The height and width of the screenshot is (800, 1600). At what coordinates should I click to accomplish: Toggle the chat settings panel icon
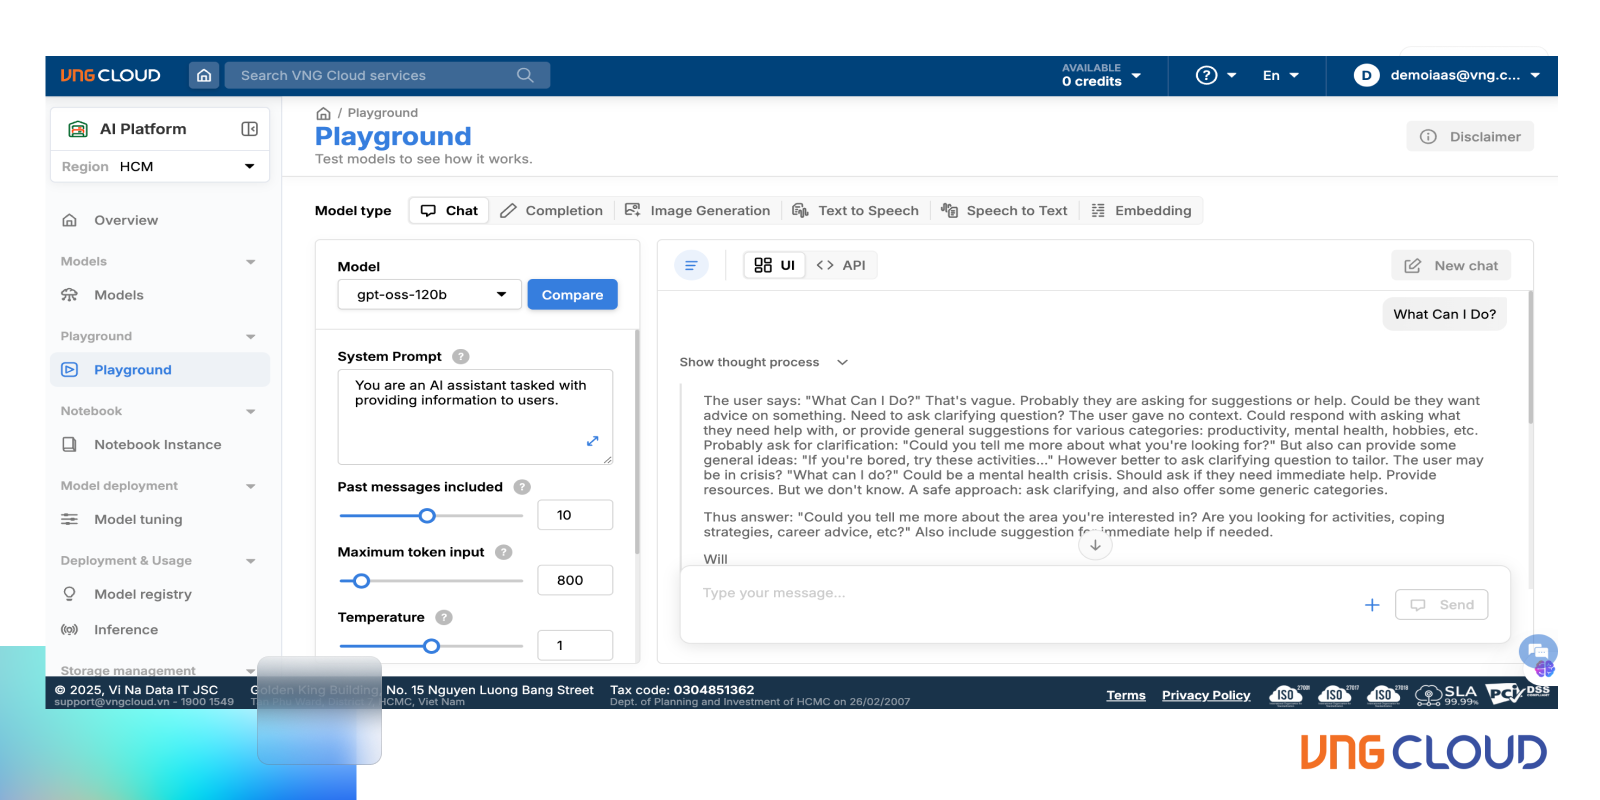pos(691,265)
